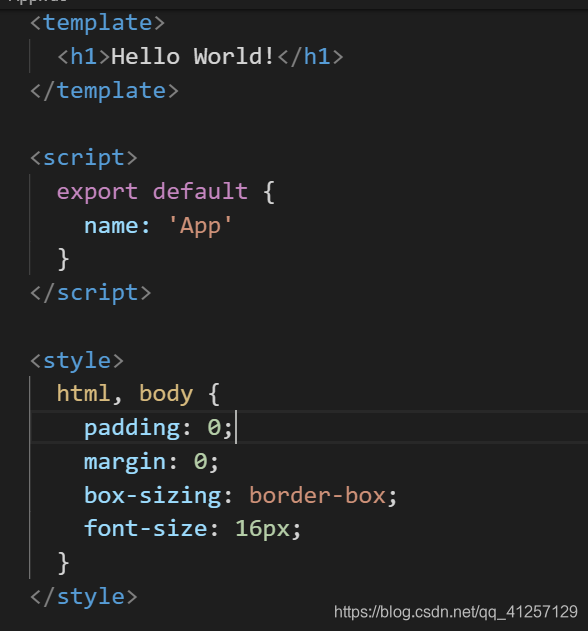This screenshot has width=588, height=631.
Task: Click the closing </template> tag
Action: [105, 91]
